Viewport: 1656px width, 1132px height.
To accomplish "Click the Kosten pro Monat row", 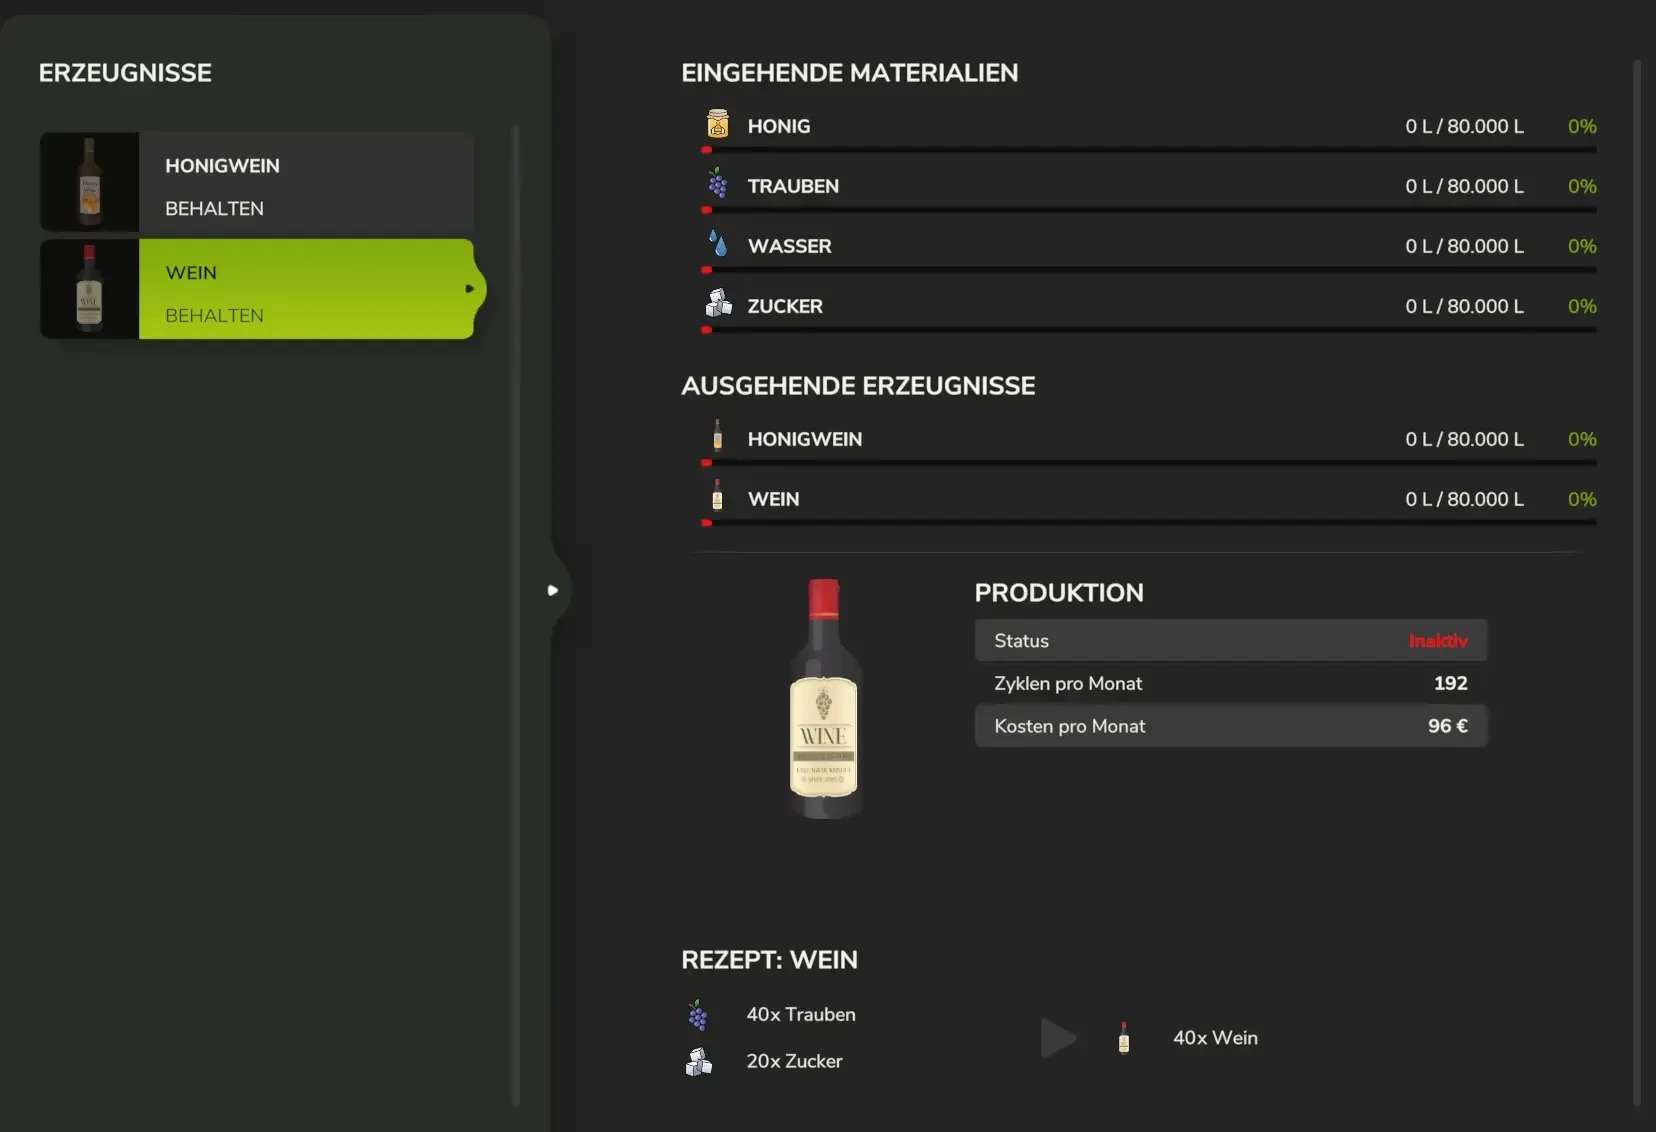I will 1230,727.
